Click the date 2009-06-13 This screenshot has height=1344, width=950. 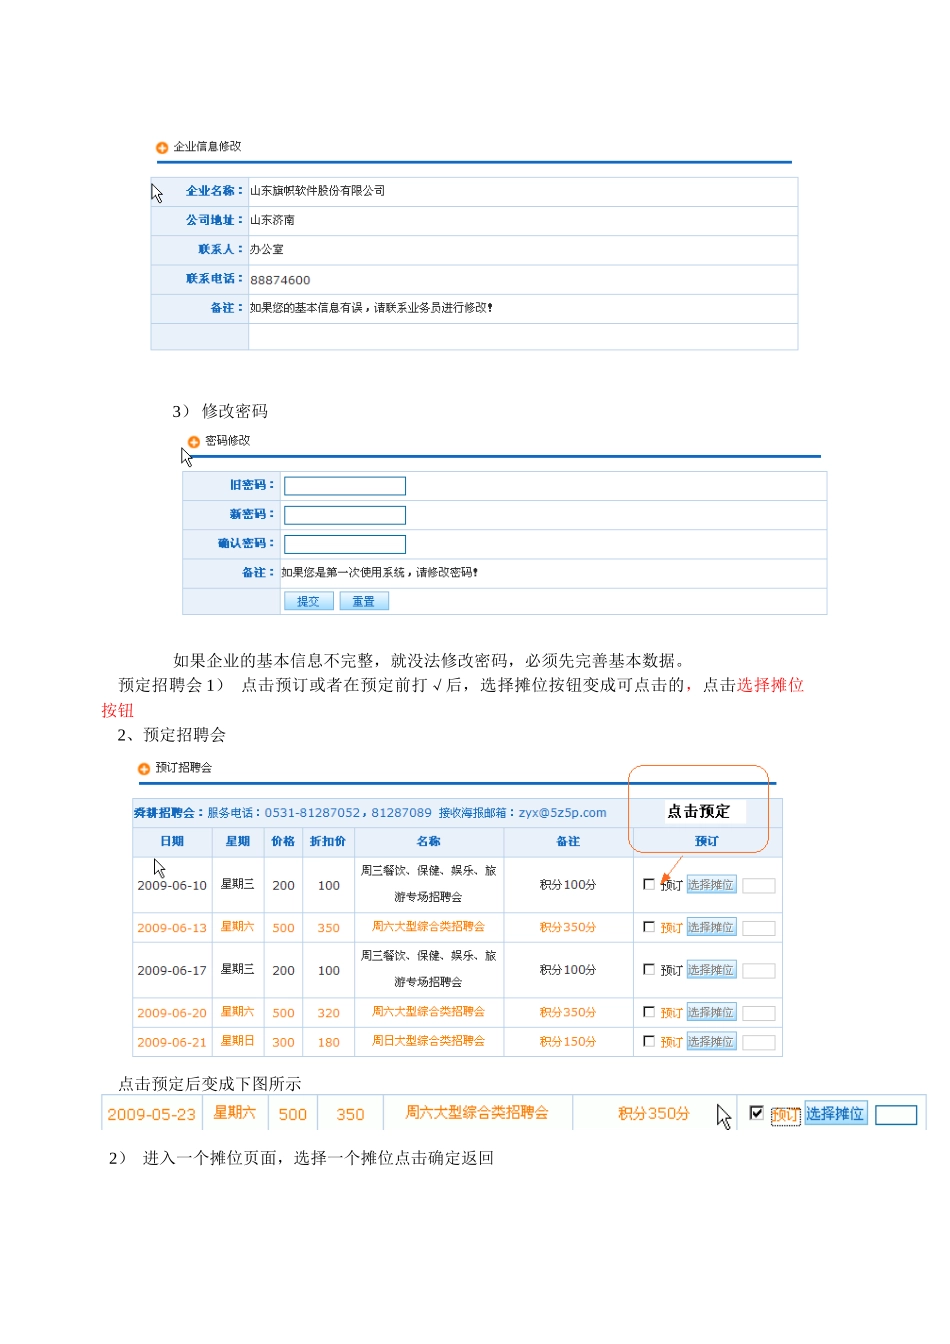tap(172, 929)
